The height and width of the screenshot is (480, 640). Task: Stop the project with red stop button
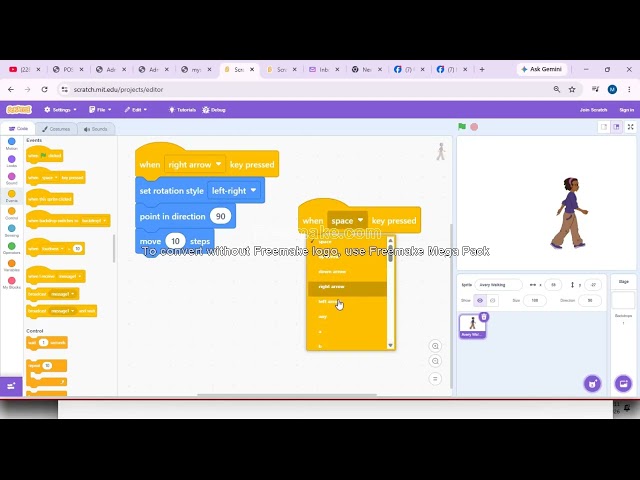point(474,127)
